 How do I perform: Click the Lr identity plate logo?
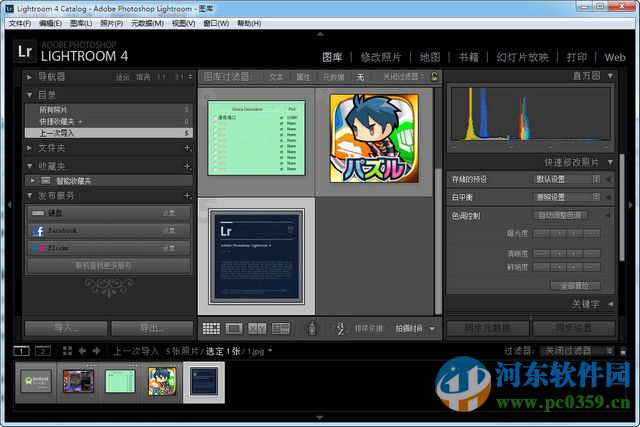coord(25,51)
